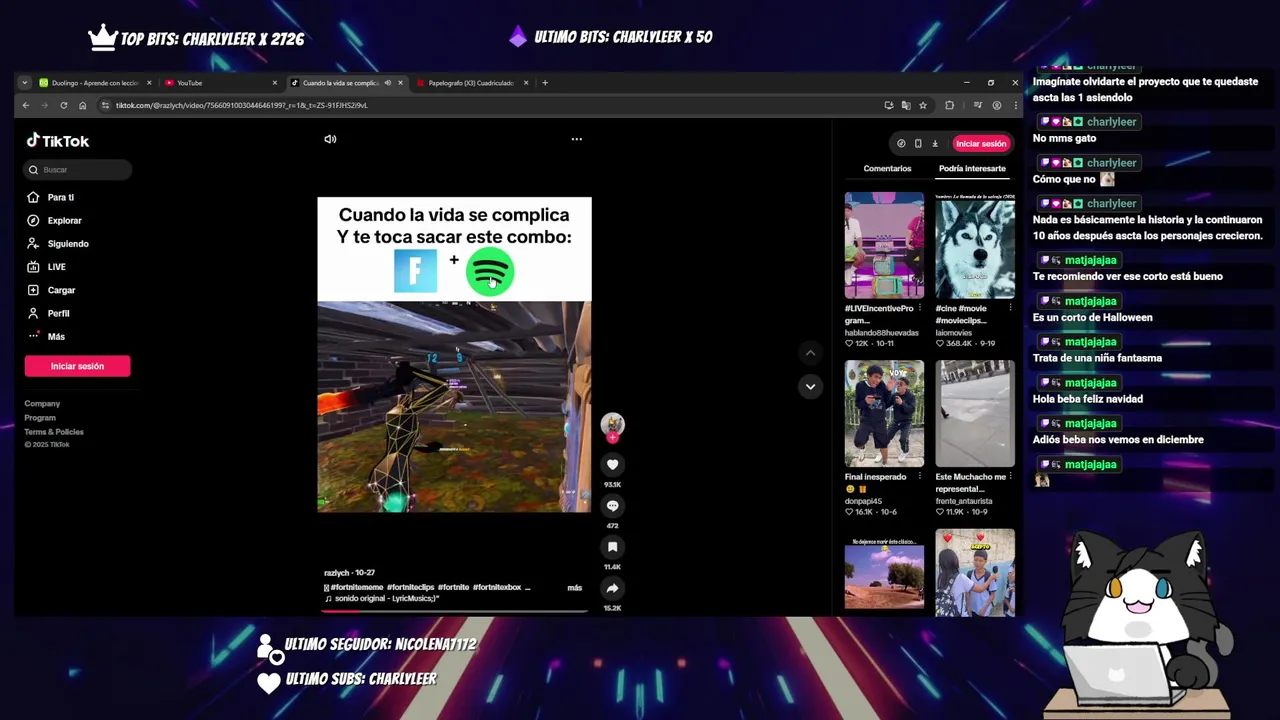Bookmark page with star icon

(x=923, y=105)
